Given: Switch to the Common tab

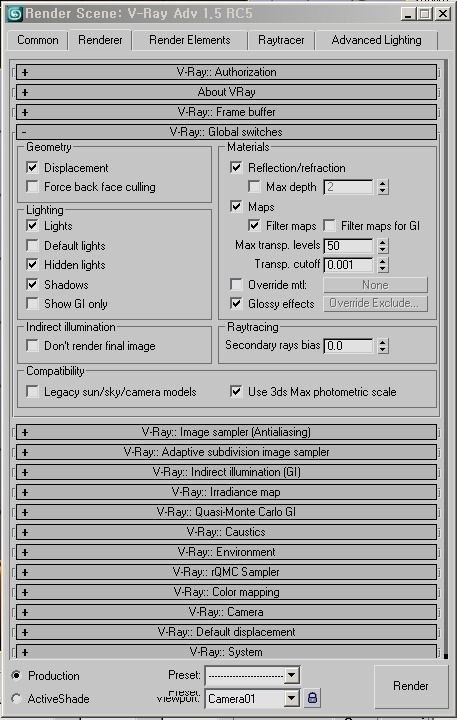Looking at the screenshot, I should 38,40.
